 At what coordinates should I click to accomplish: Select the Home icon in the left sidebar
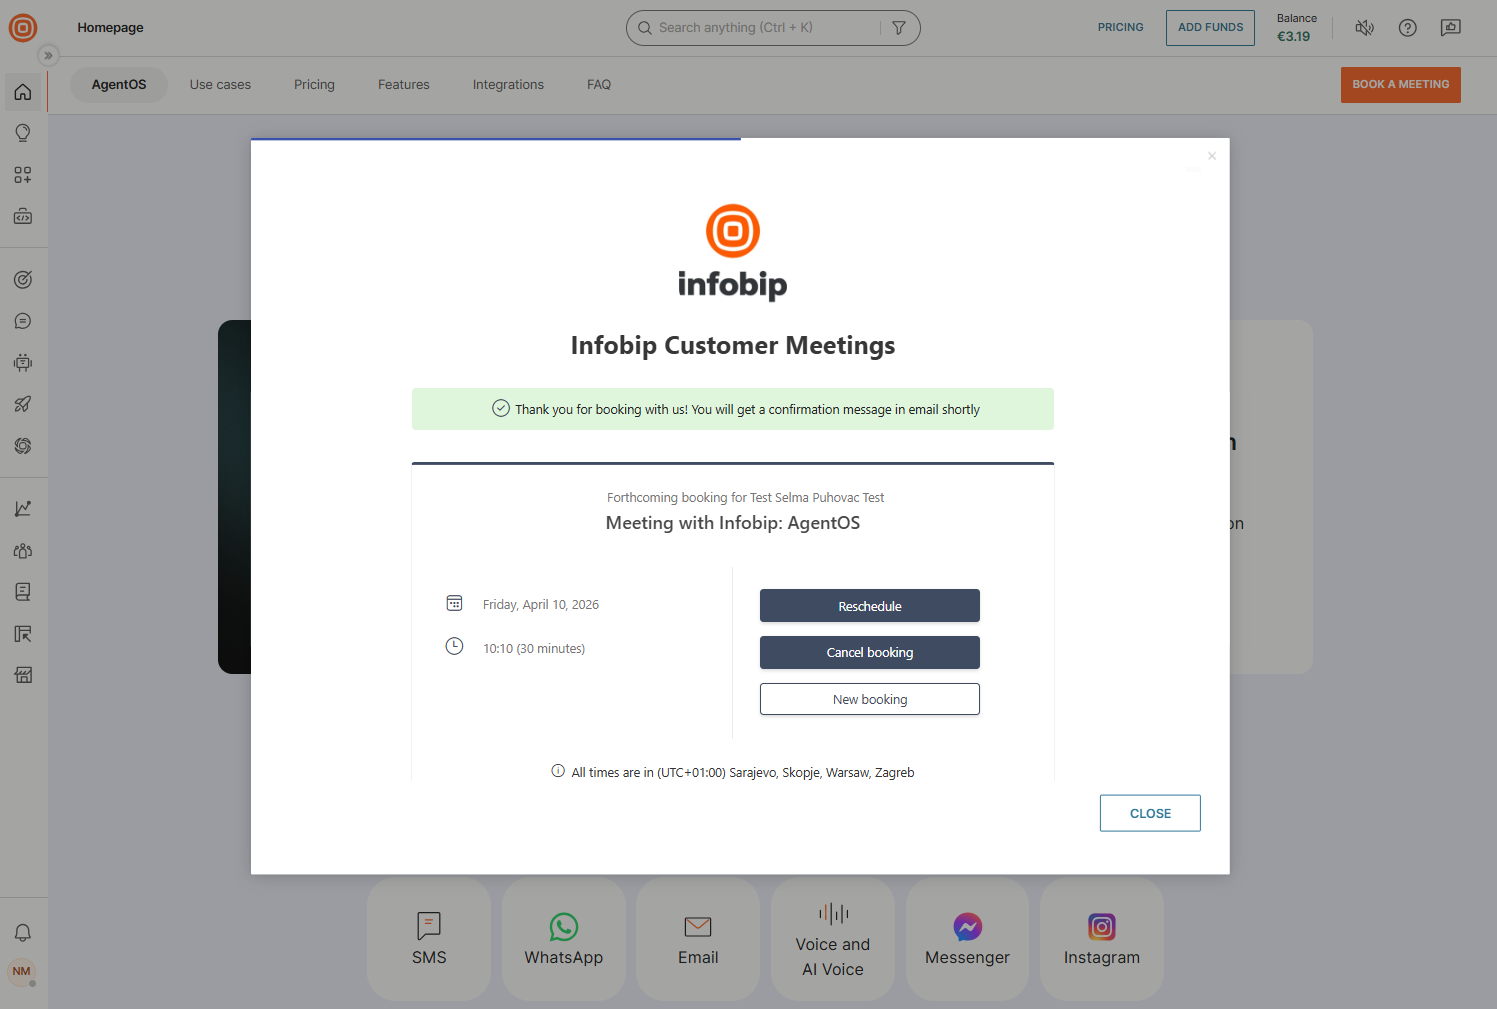click(x=22, y=91)
